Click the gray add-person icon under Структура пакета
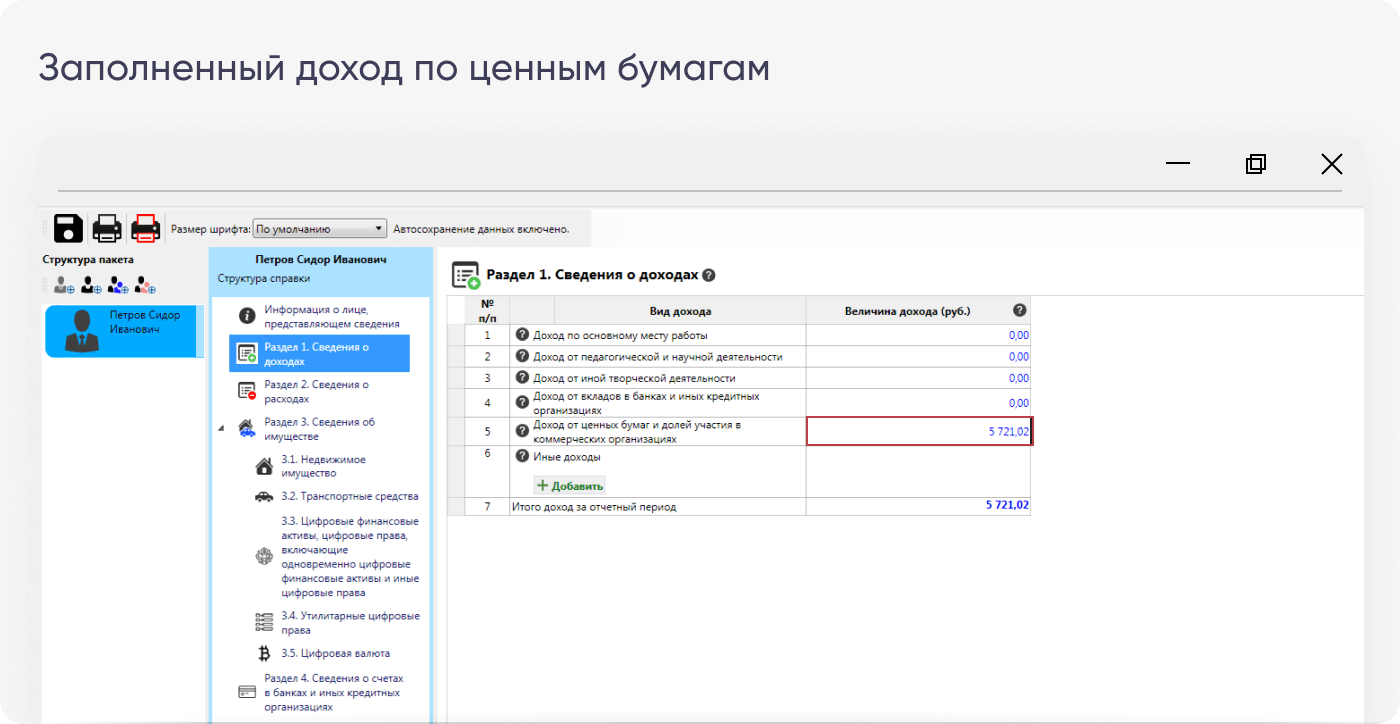 (64, 286)
